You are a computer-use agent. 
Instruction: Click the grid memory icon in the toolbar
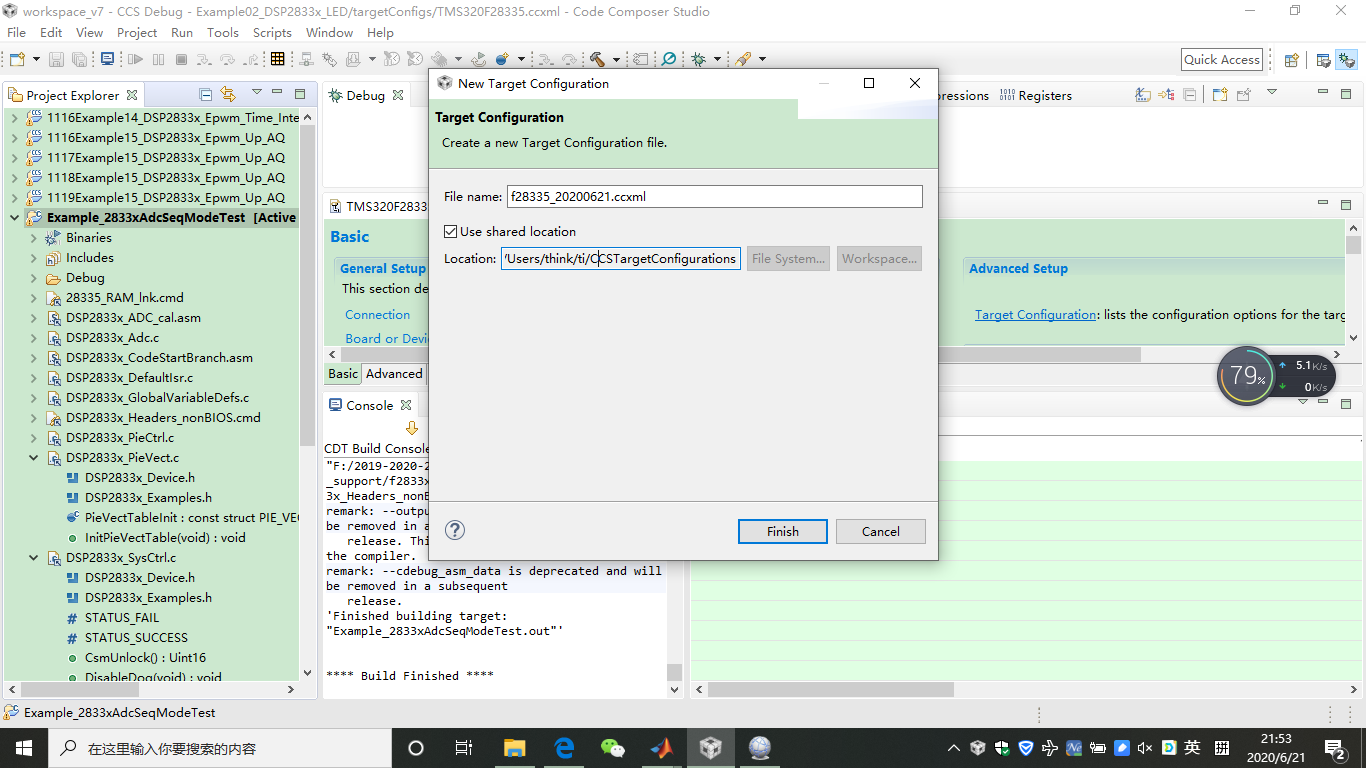(278, 59)
